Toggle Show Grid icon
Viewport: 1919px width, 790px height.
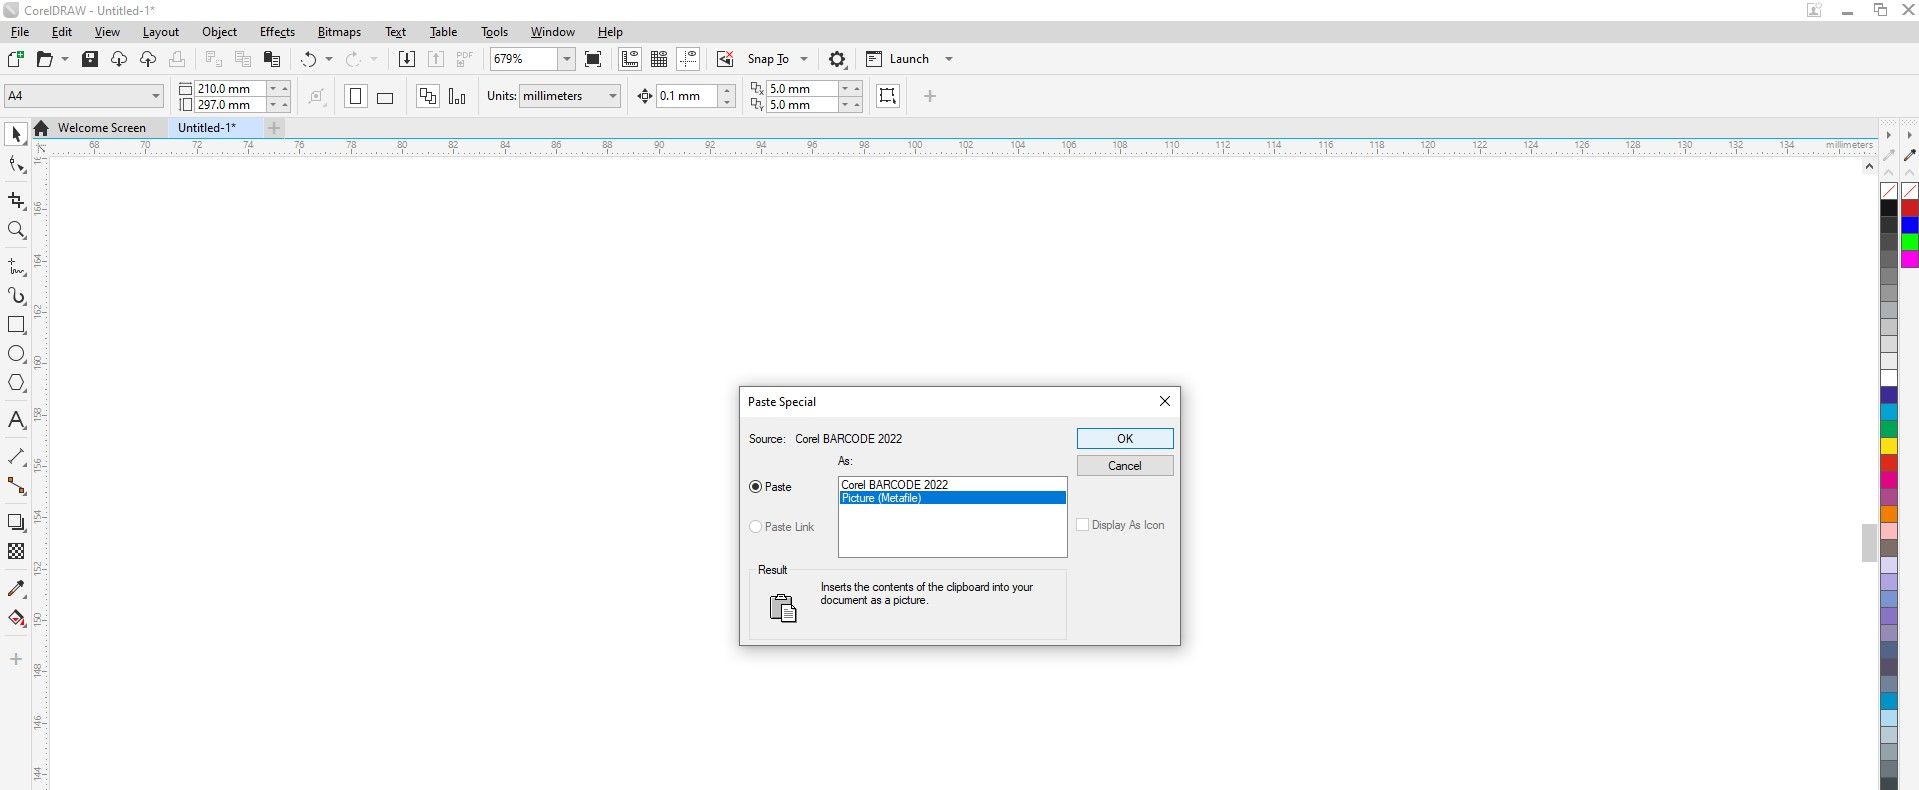coord(659,59)
